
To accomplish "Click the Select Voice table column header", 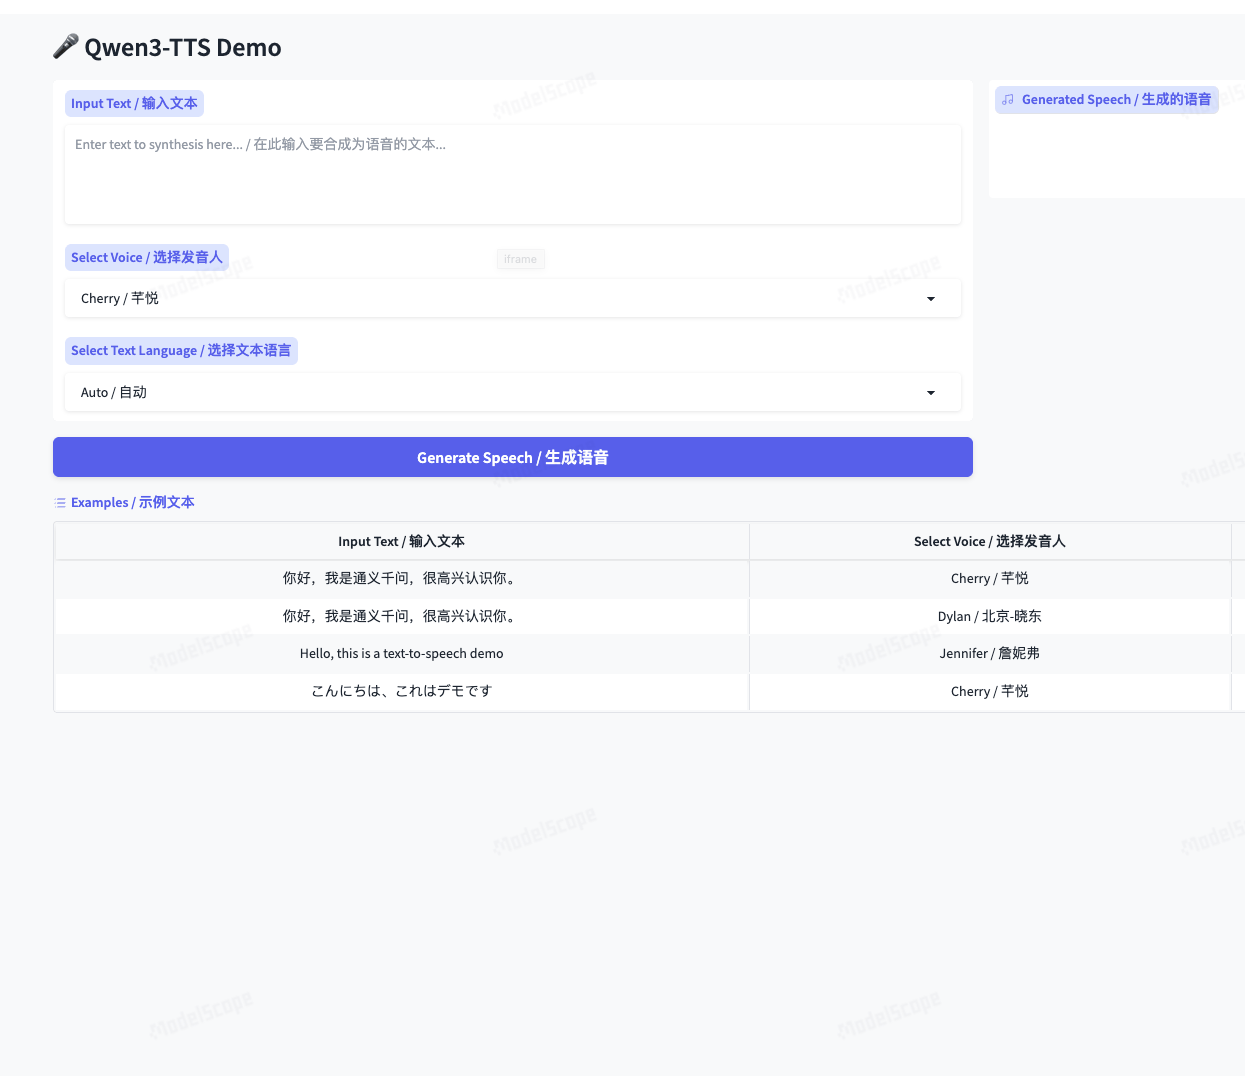I will [x=990, y=541].
